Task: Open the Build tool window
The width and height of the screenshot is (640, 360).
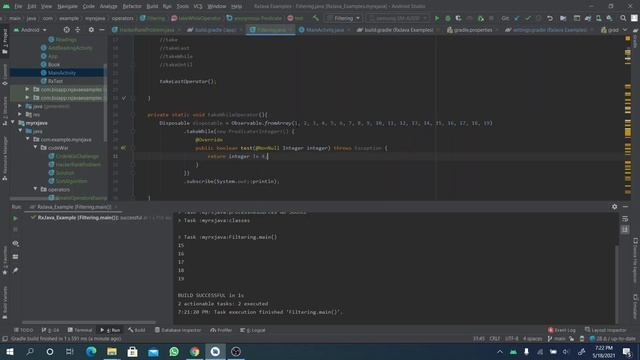Action: pos(137,330)
